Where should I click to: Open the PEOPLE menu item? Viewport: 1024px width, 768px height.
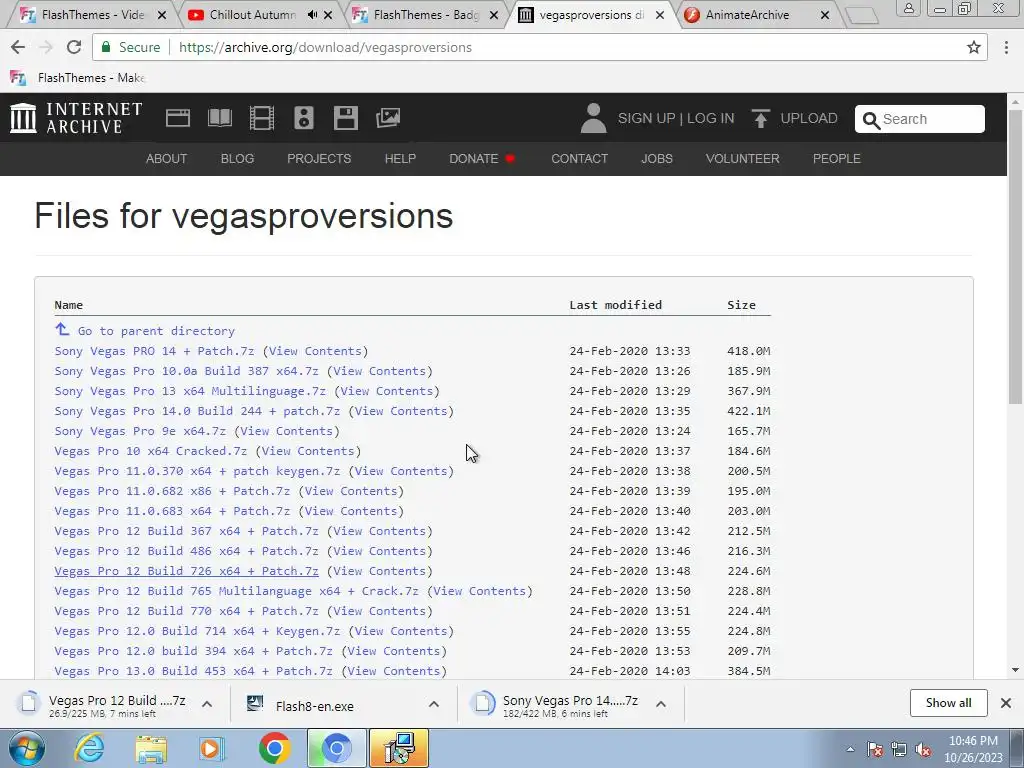(837, 159)
